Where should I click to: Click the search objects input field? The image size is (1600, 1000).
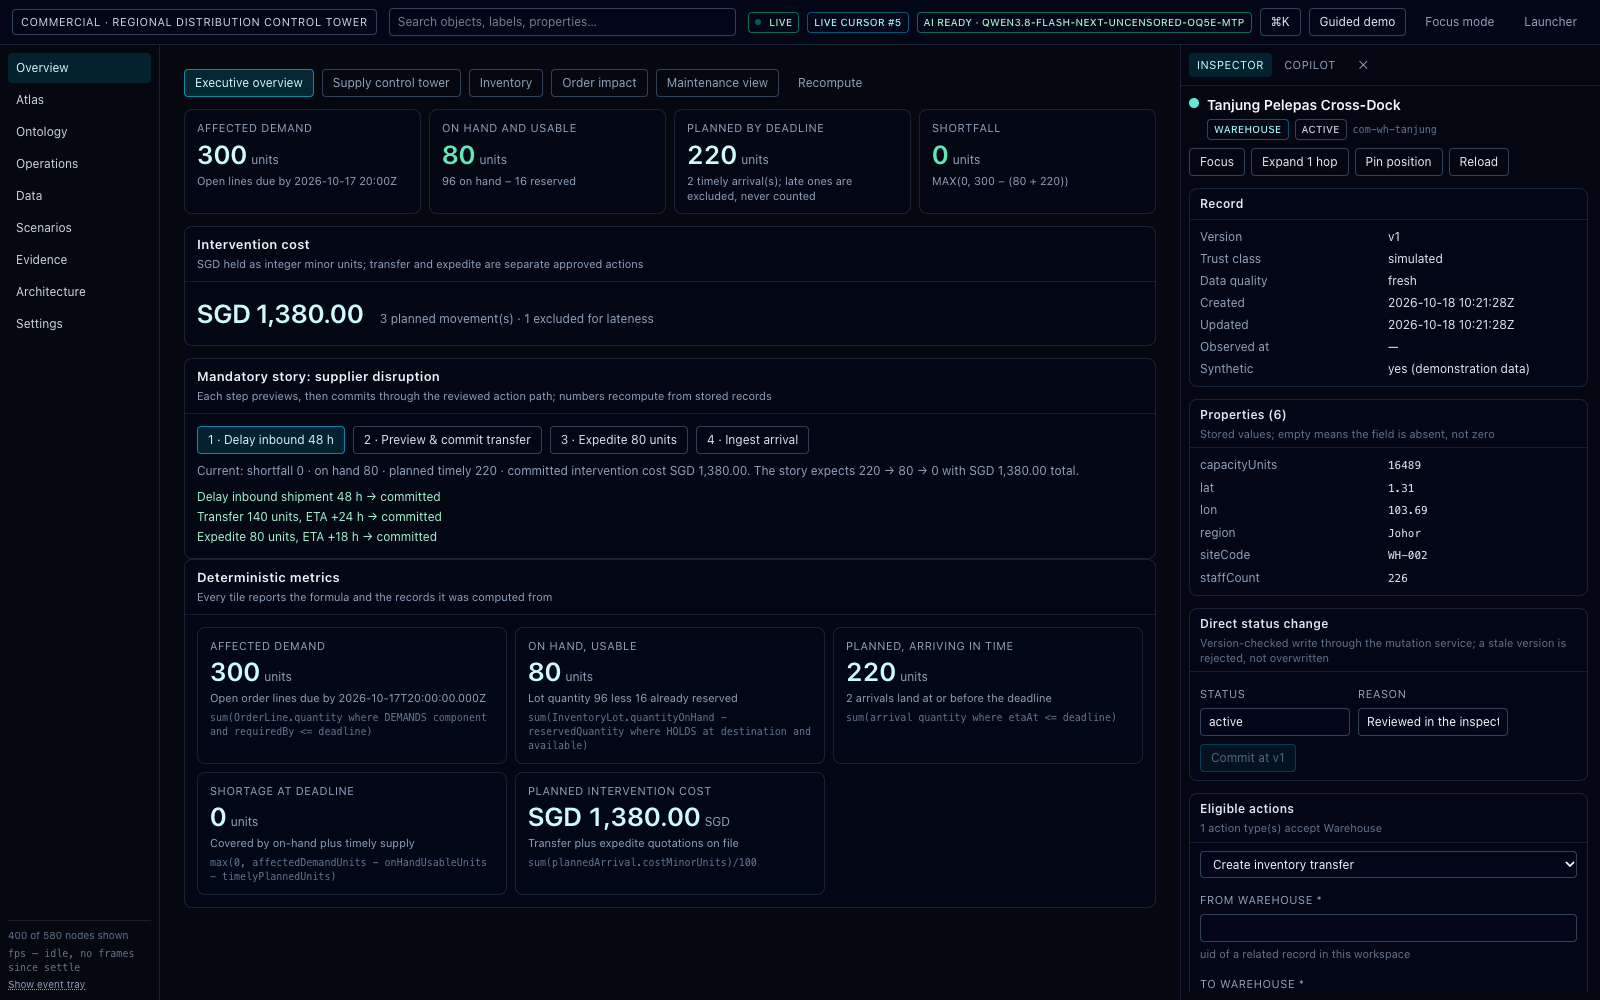(x=562, y=22)
